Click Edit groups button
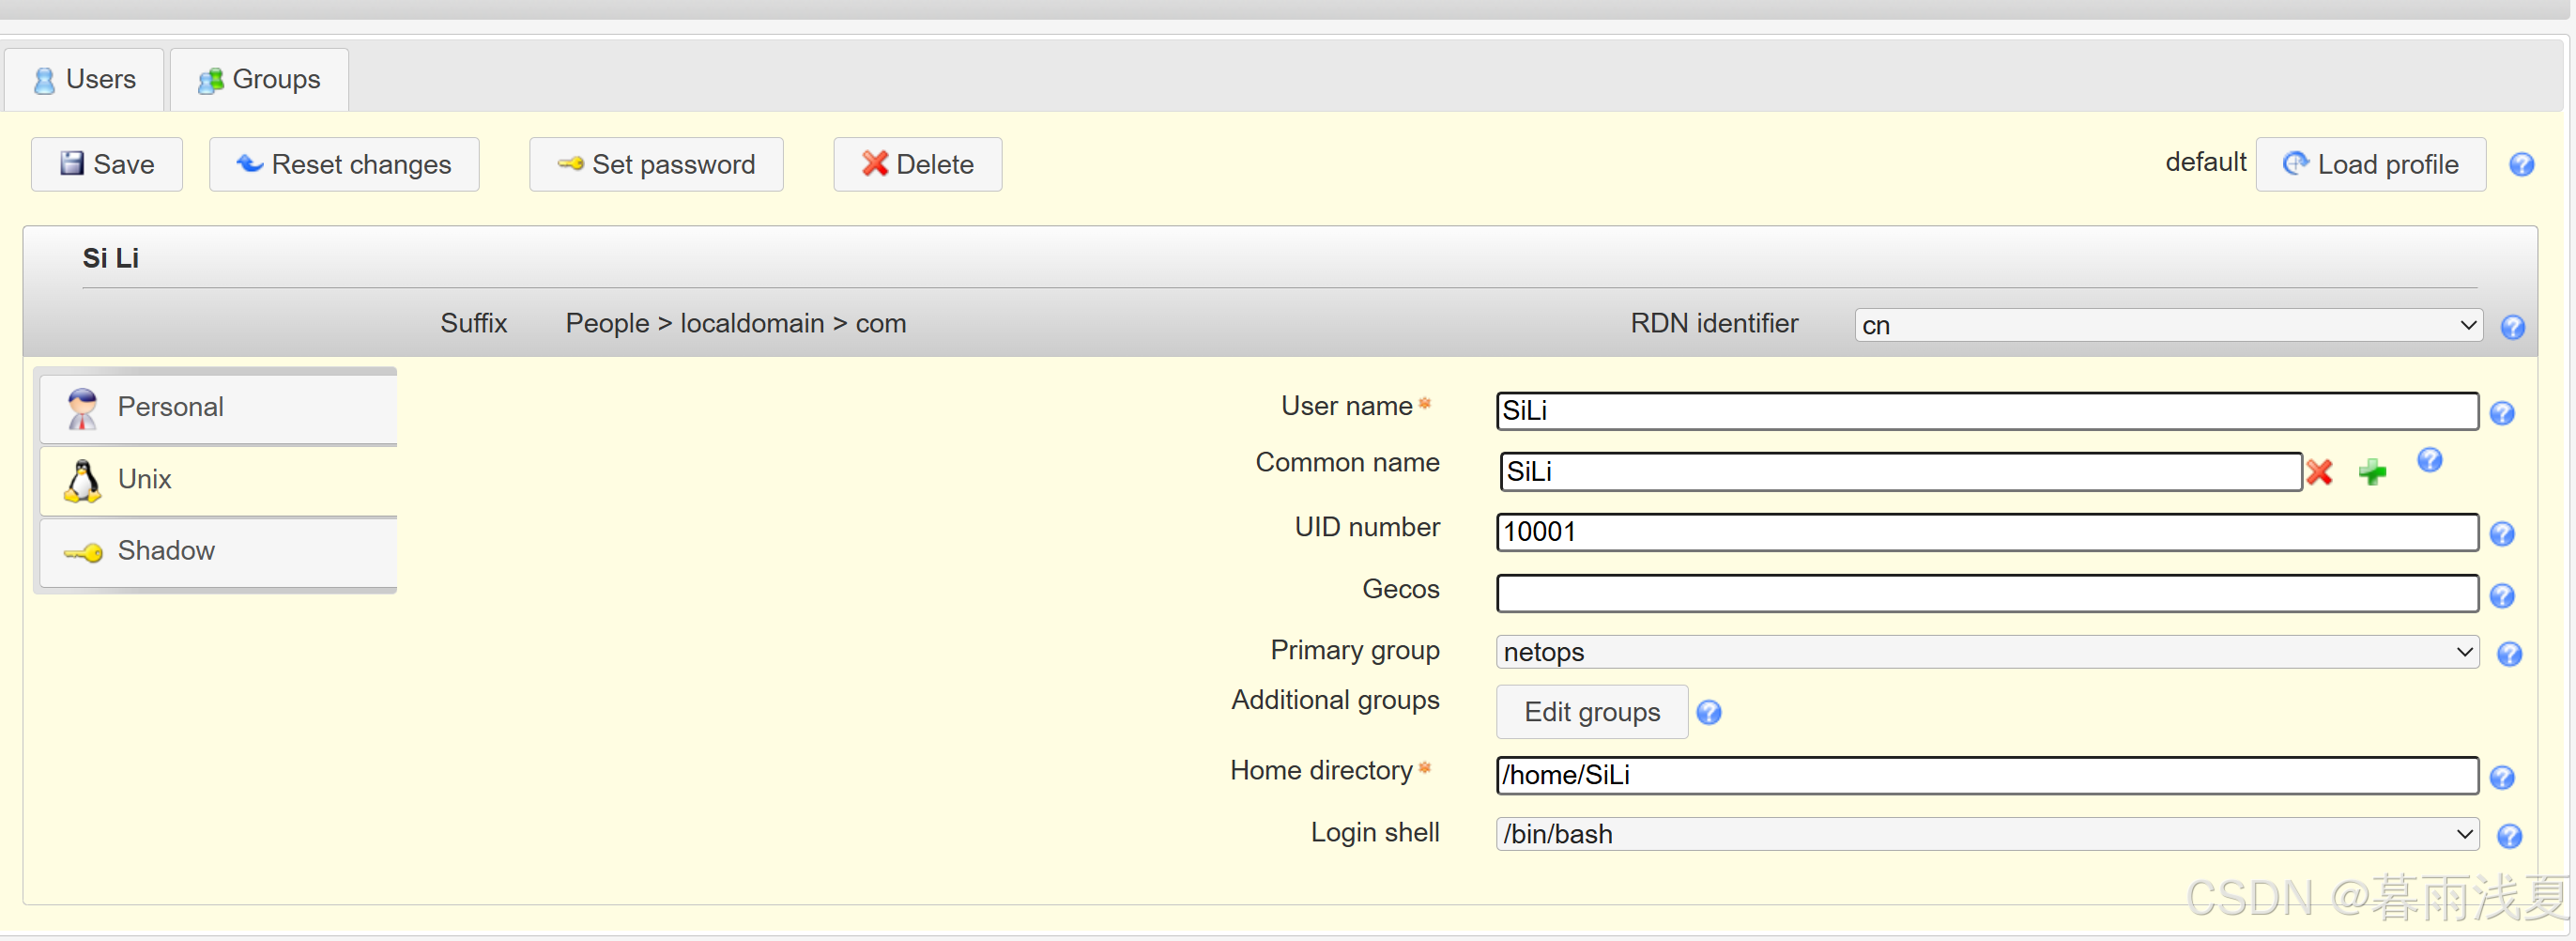This screenshot has width=2576, height=941. click(1592, 712)
